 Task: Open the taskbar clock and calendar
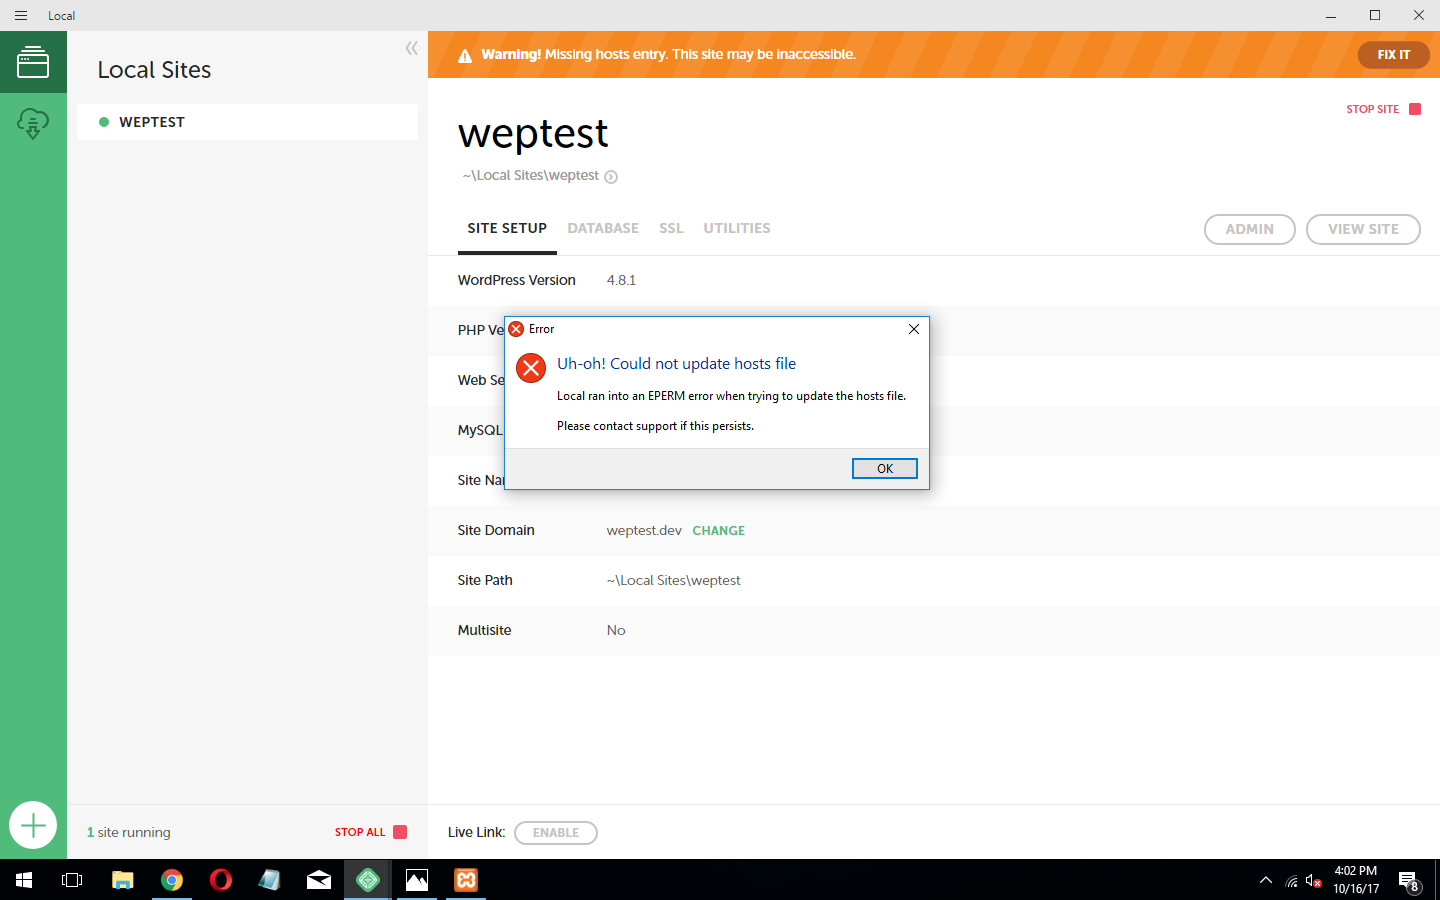pyautogui.click(x=1356, y=880)
